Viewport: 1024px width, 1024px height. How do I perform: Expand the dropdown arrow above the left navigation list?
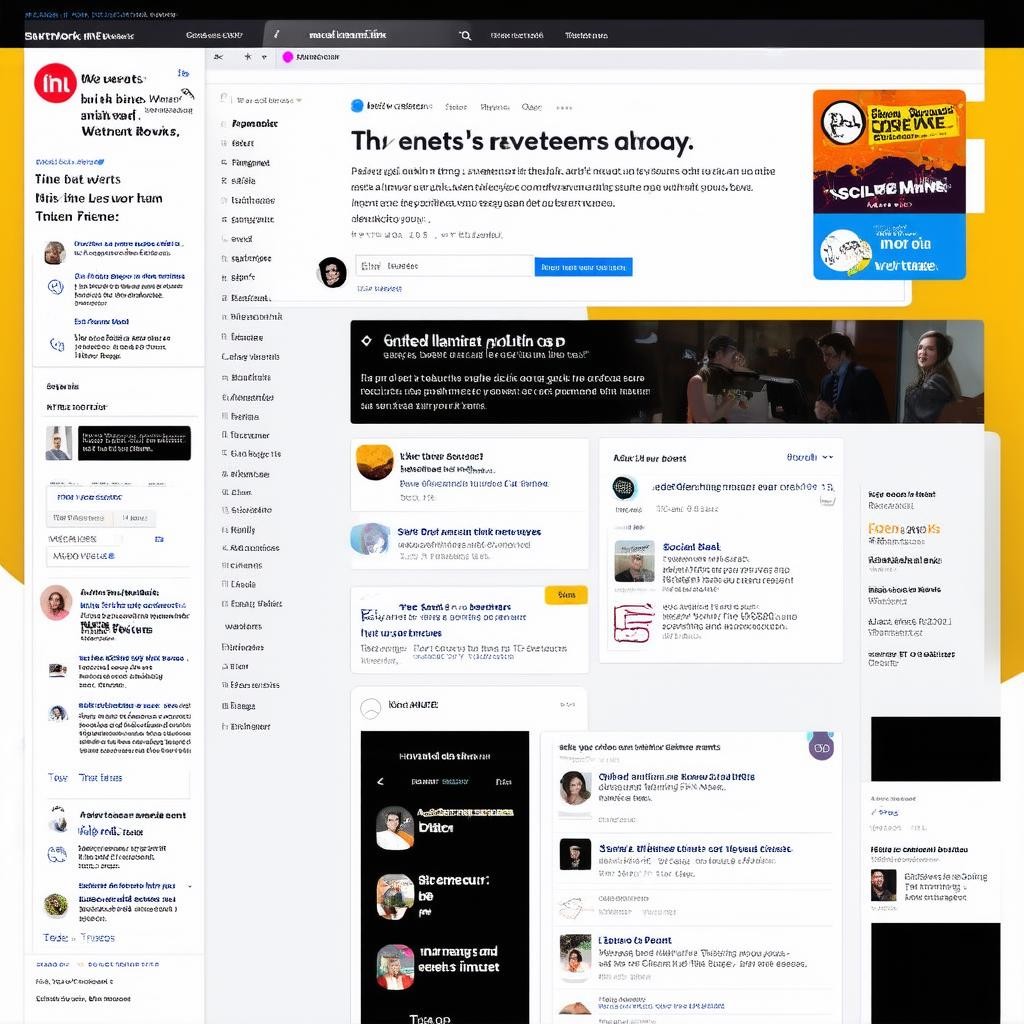point(298,101)
